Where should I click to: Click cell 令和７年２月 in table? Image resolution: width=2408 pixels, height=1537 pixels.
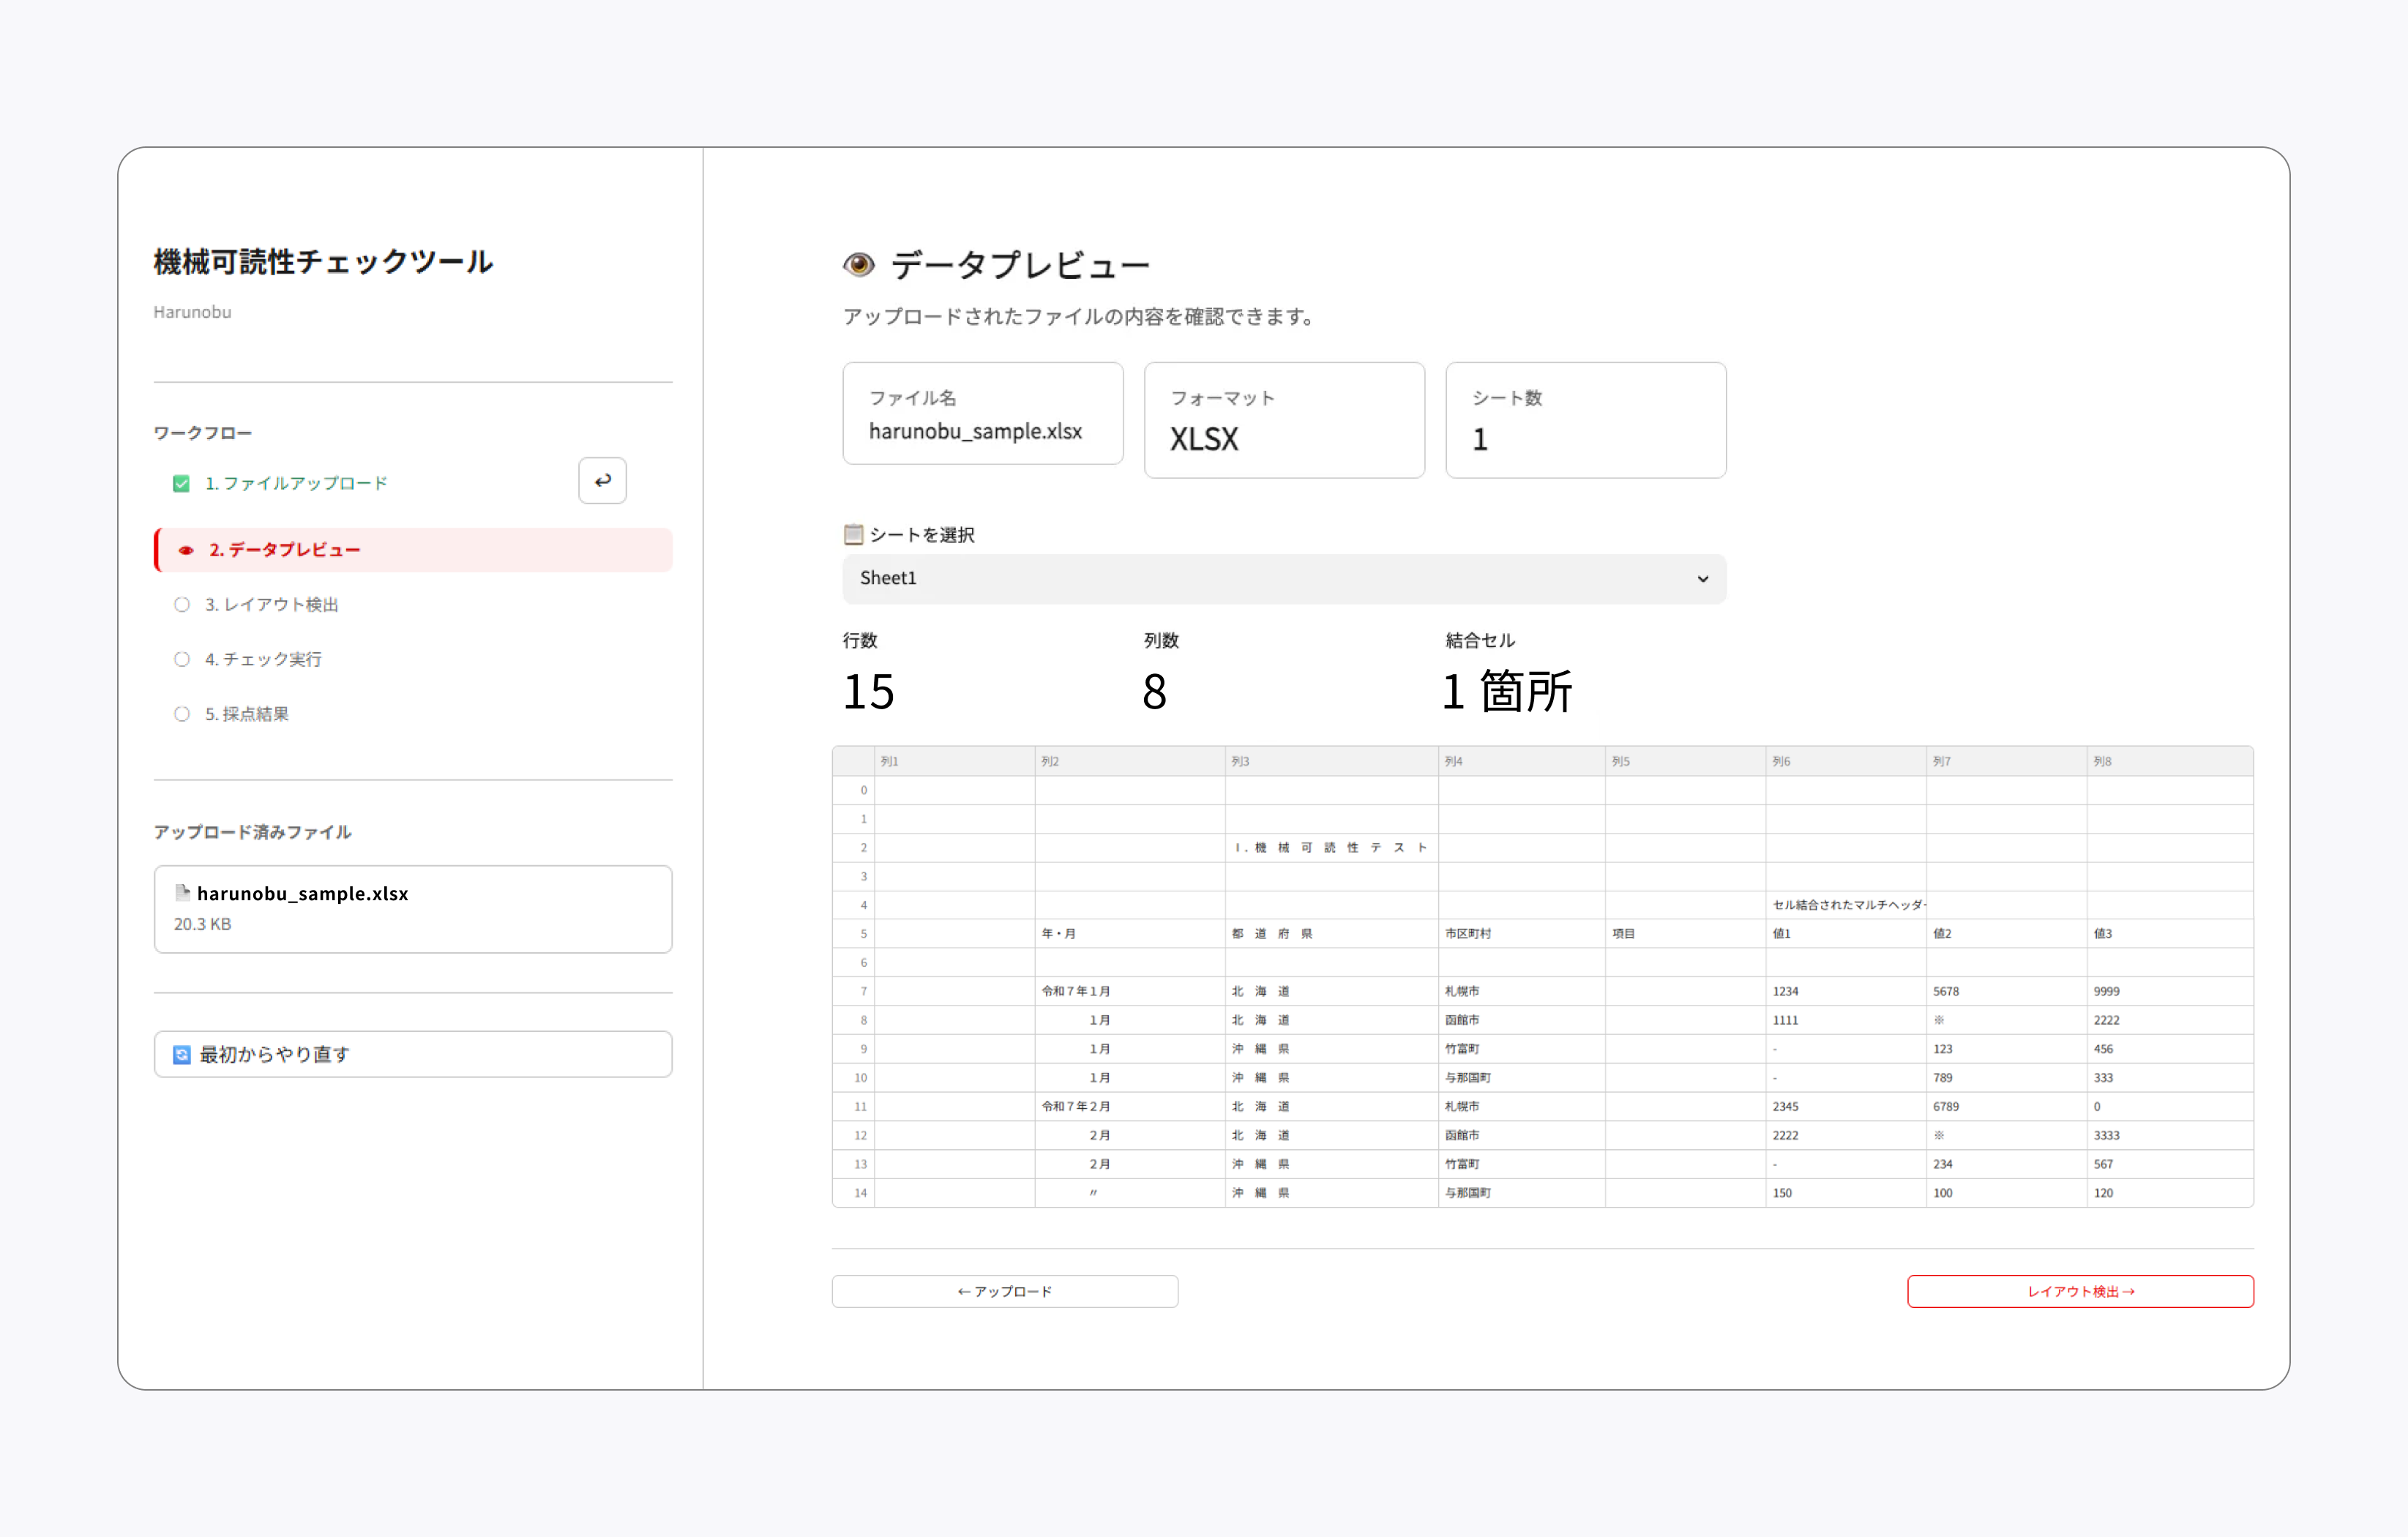[x=1130, y=1106]
